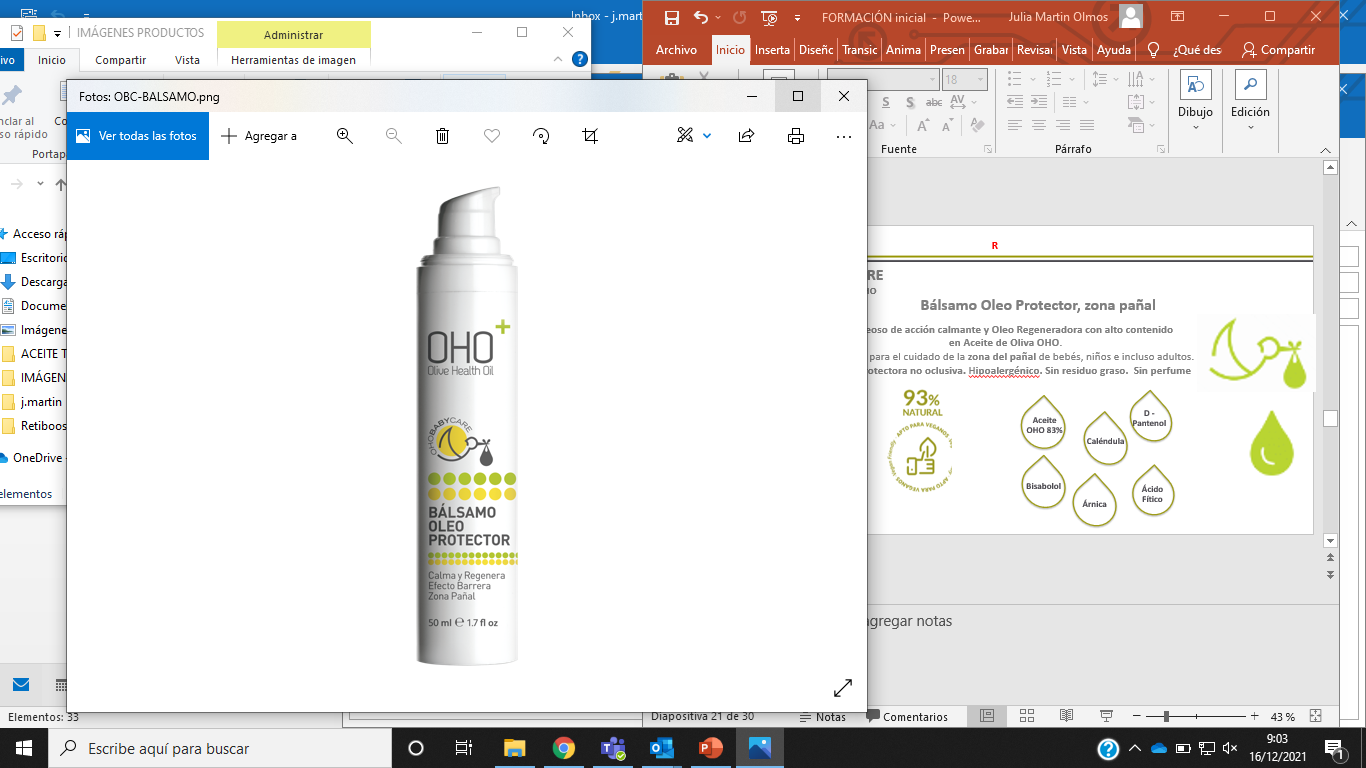The height and width of the screenshot is (768, 1366).
Task: Share the photo with the share icon
Action: point(746,136)
